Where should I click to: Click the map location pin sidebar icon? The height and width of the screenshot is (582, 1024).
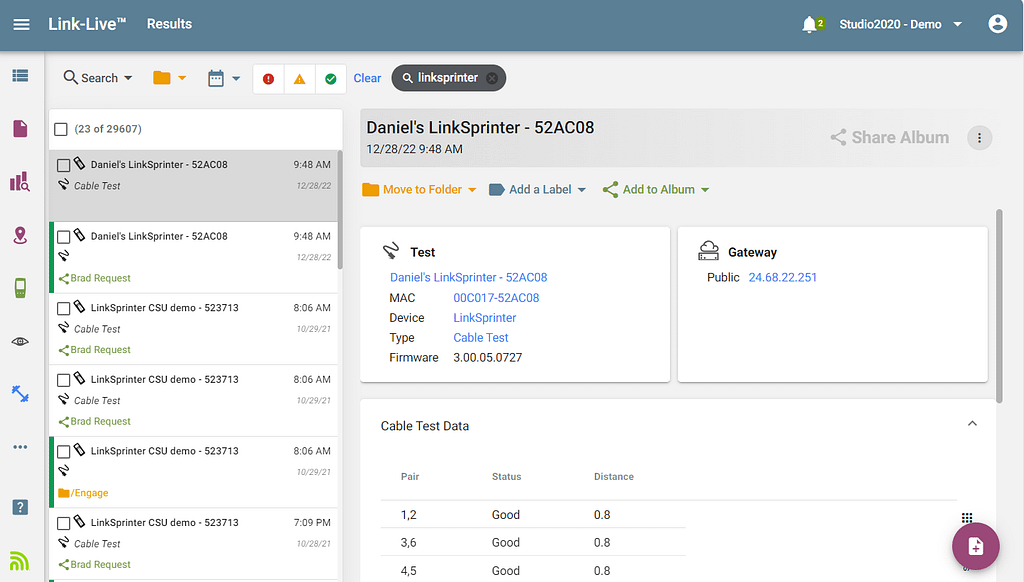[20, 235]
